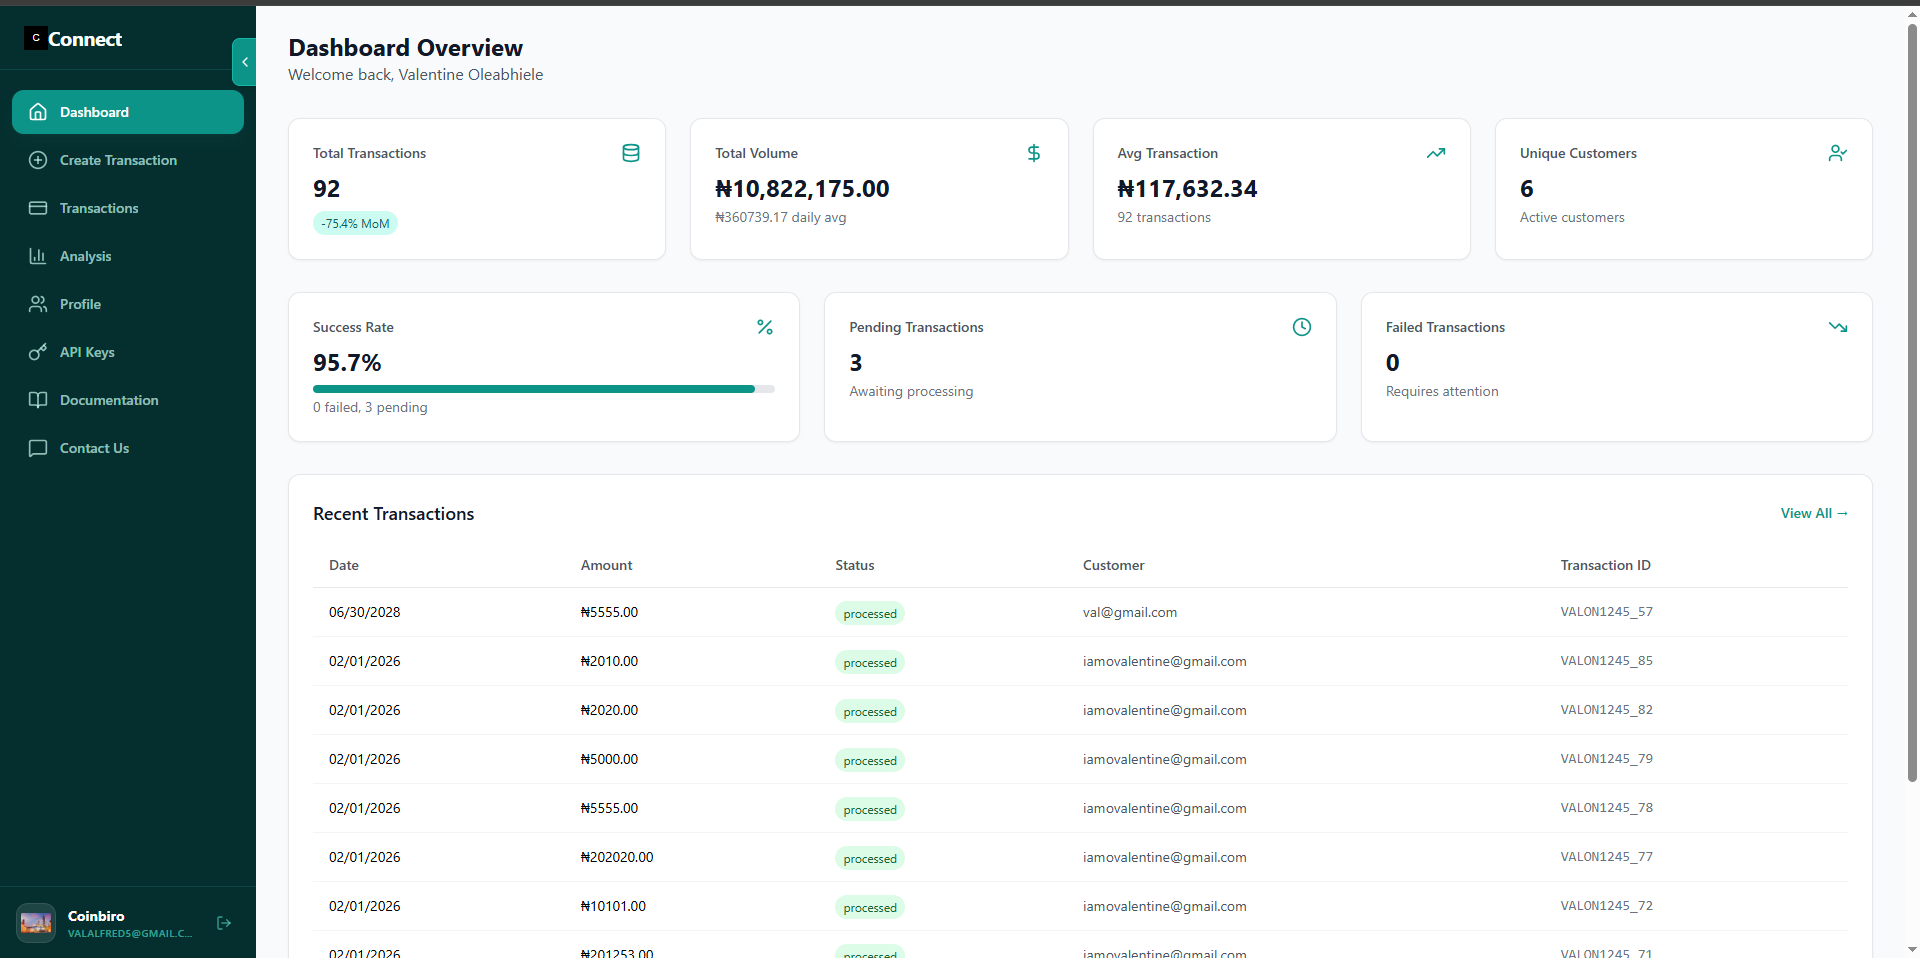Click the Coinbiro account avatar thumbnail
This screenshot has height=958, width=1920.
37,923
